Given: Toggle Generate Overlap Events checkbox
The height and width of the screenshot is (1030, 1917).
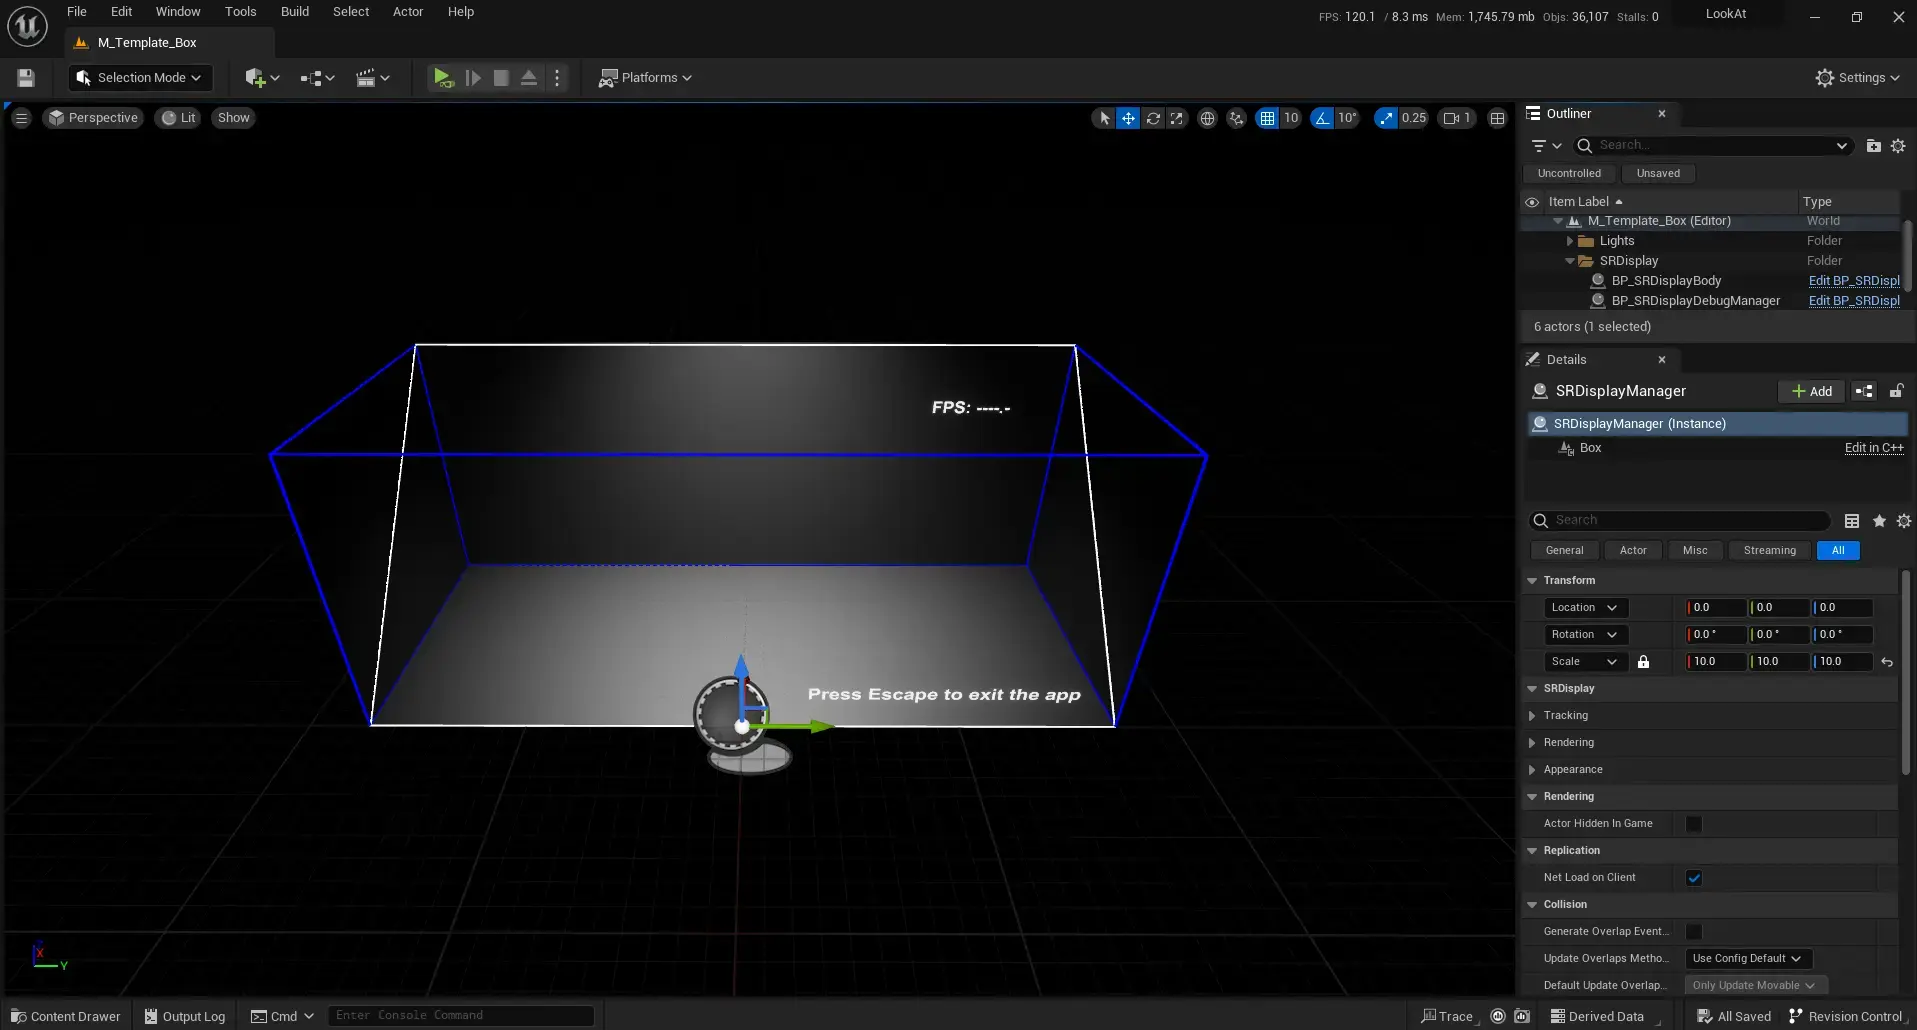Looking at the screenshot, I should point(1694,932).
